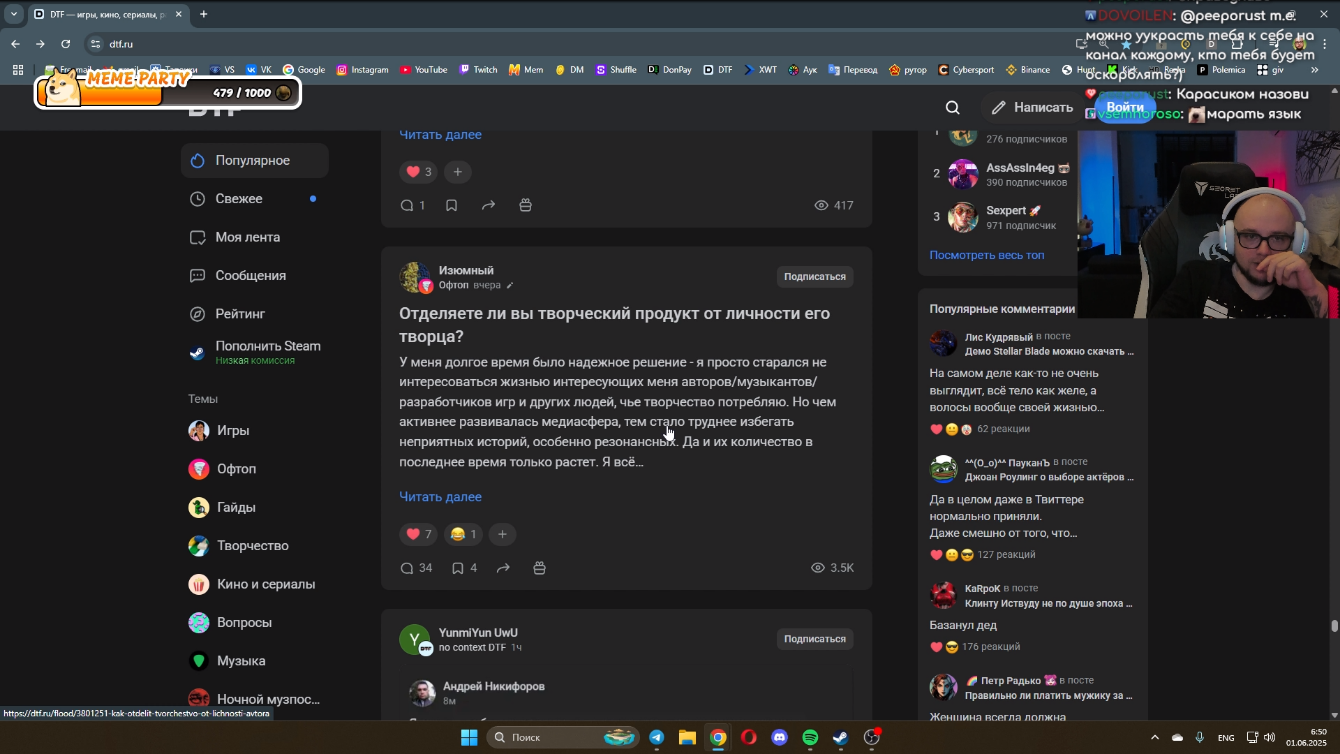Add a new reaction to Изюмный's post
This screenshot has height=754, width=1340.
coord(502,534)
